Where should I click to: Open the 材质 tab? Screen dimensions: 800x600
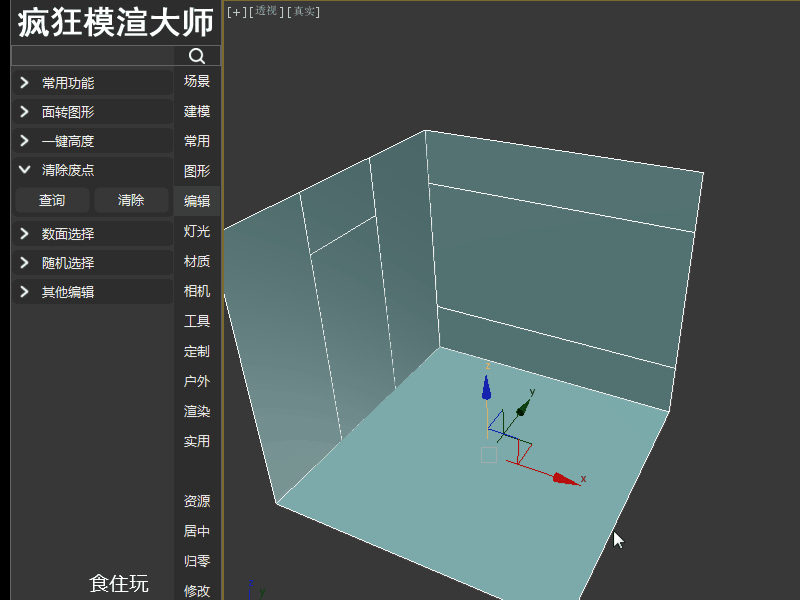point(197,261)
